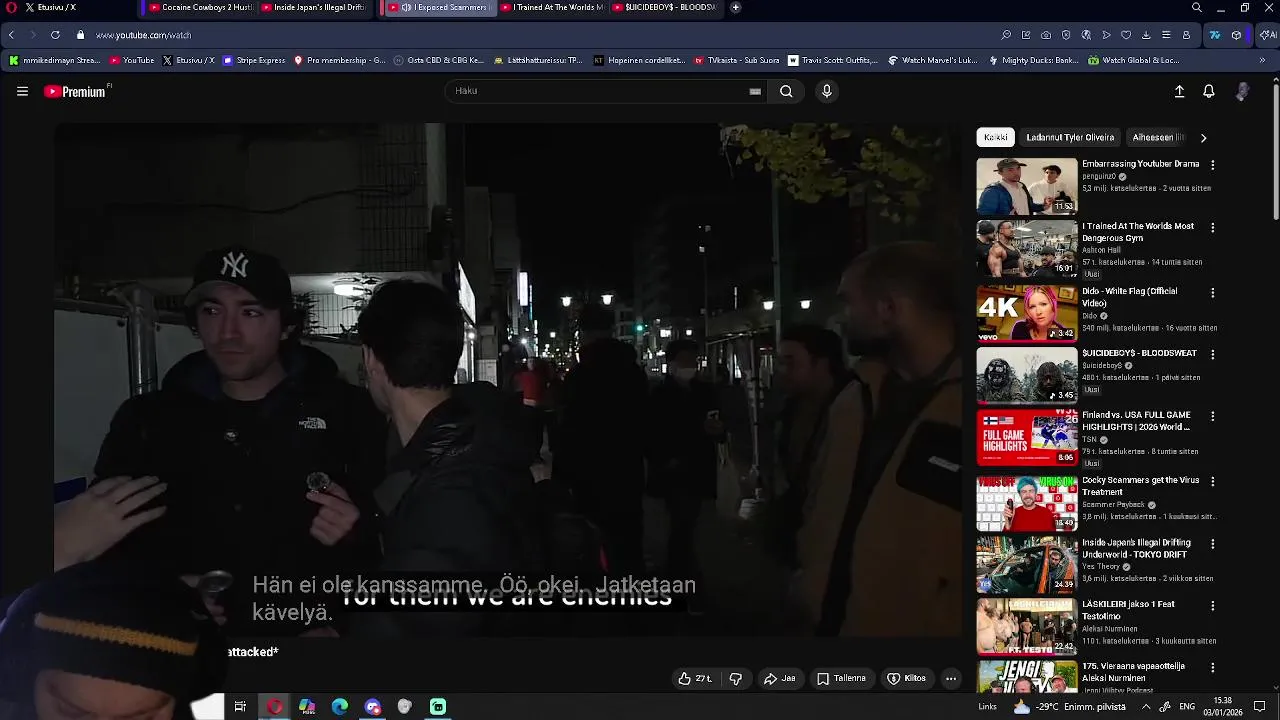Screen dimensions: 1280x720
Task: Open the taskbar clock 15.38
Action: [1223, 707]
